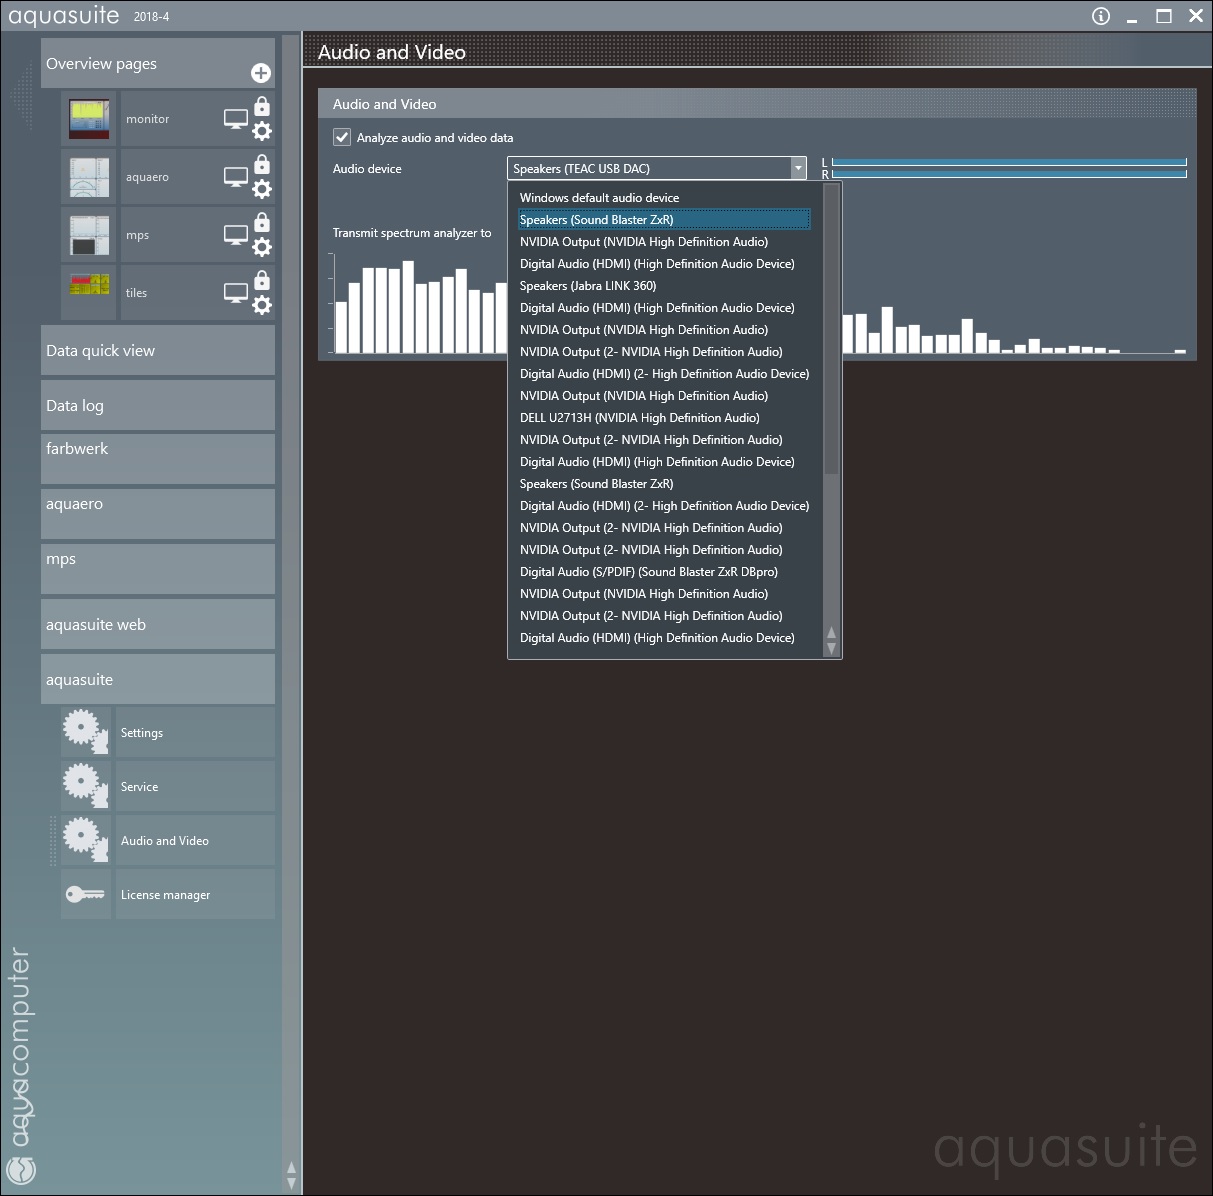1213x1196 pixels.
Task: Expand the Data log section
Action: (158, 405)
